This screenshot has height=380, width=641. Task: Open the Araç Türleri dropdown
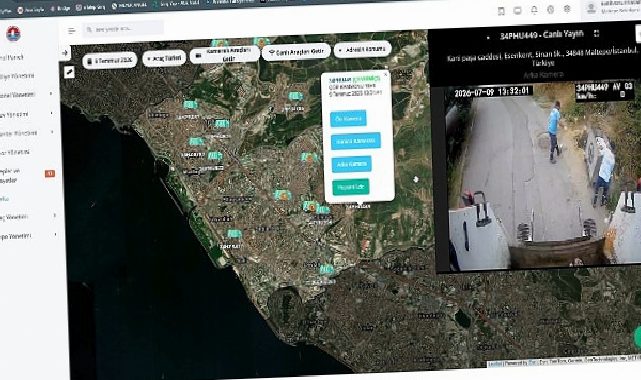coord(164,59)
